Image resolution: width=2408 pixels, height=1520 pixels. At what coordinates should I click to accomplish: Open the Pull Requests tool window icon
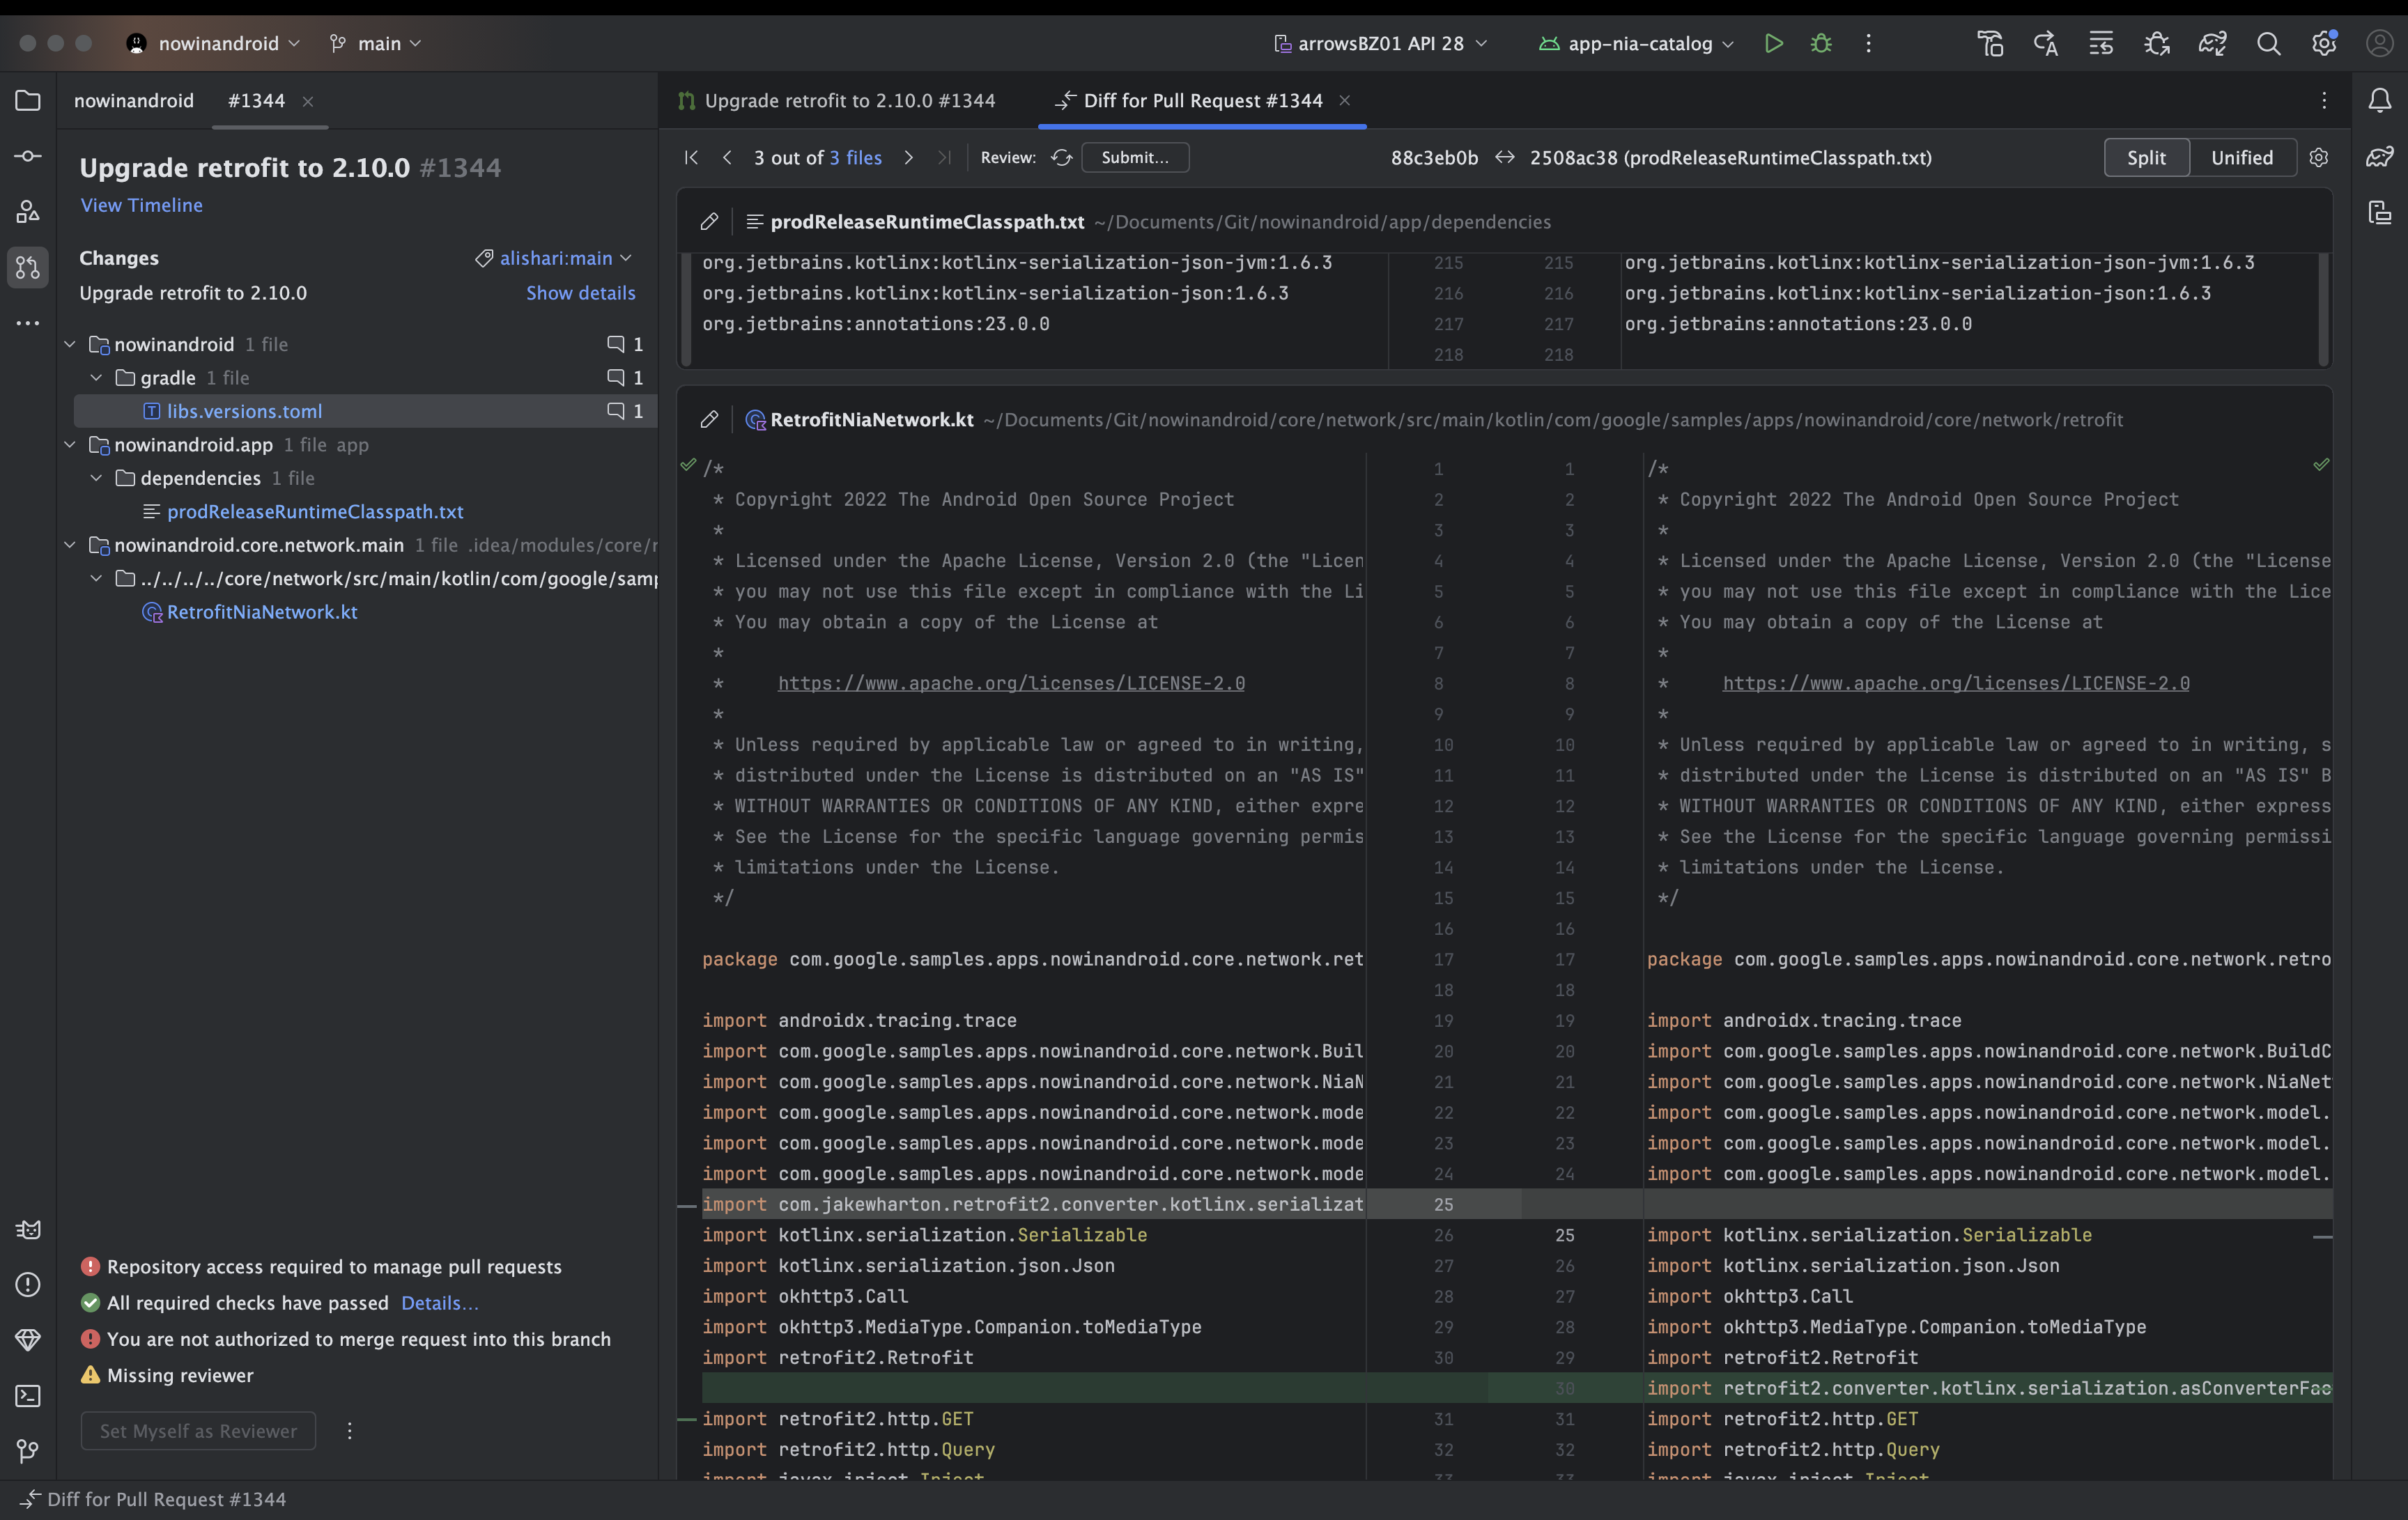coord(28,267)
